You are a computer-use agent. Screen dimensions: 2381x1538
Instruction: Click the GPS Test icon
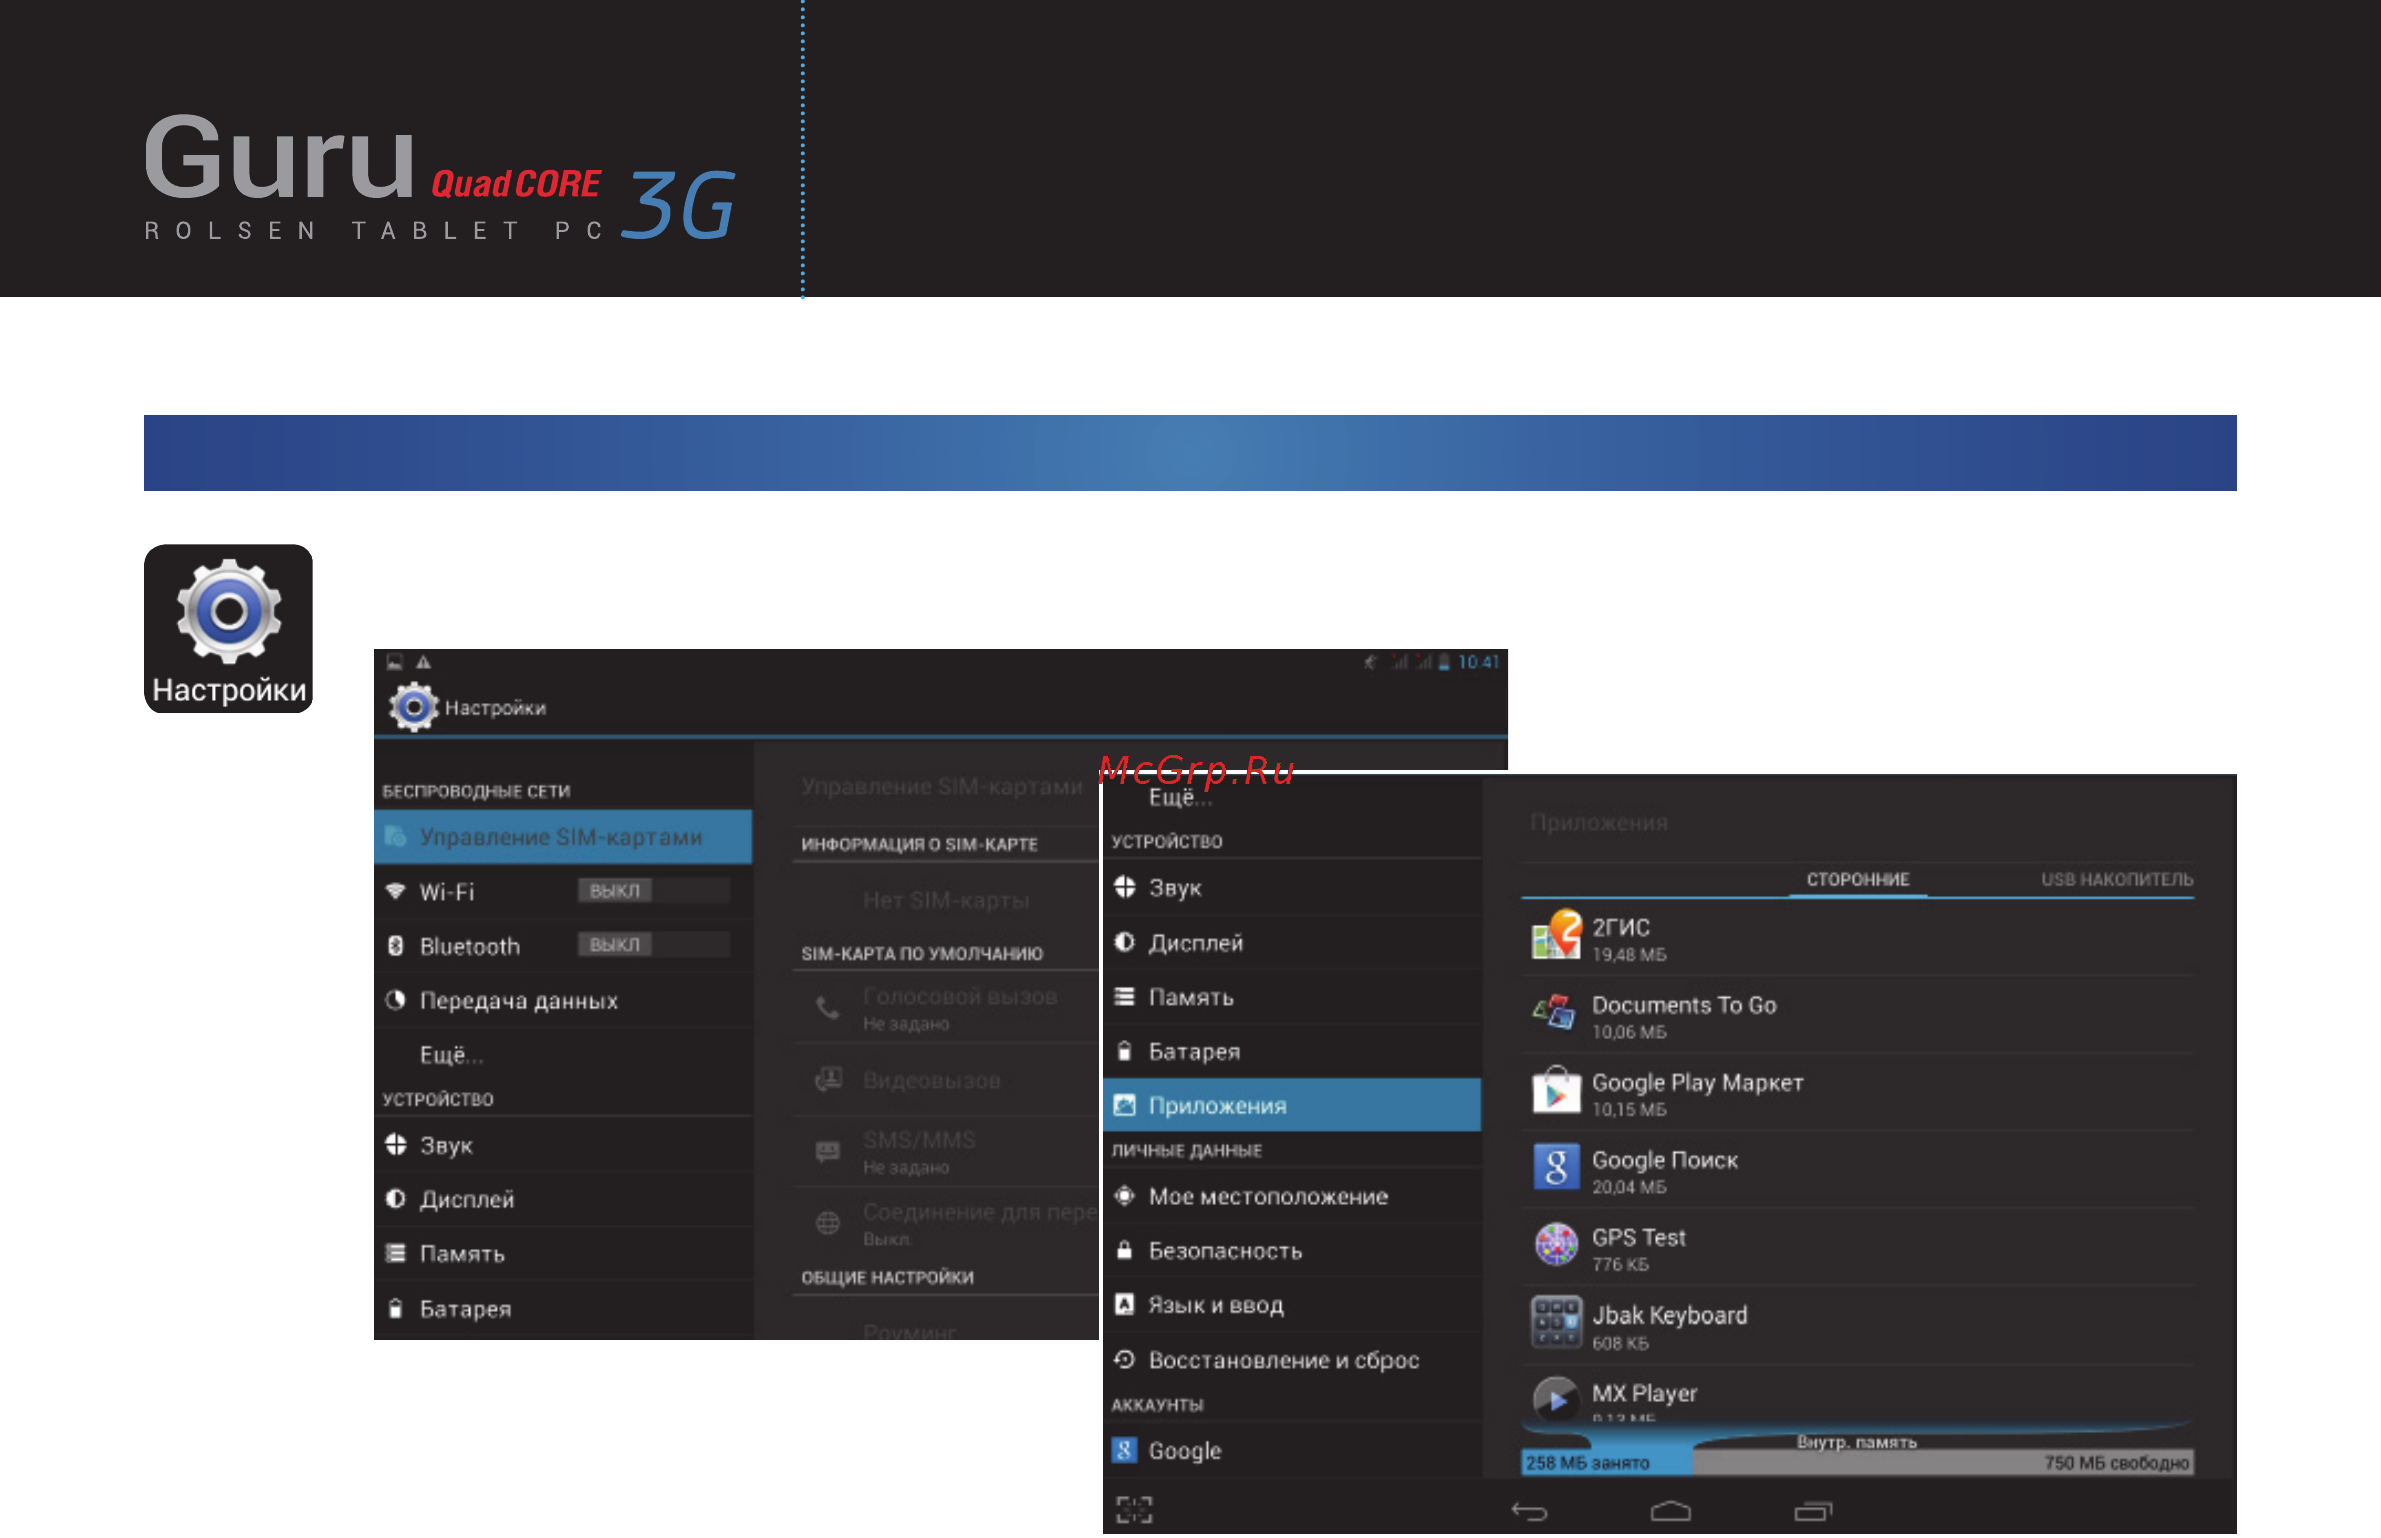click(1556, 1244)
